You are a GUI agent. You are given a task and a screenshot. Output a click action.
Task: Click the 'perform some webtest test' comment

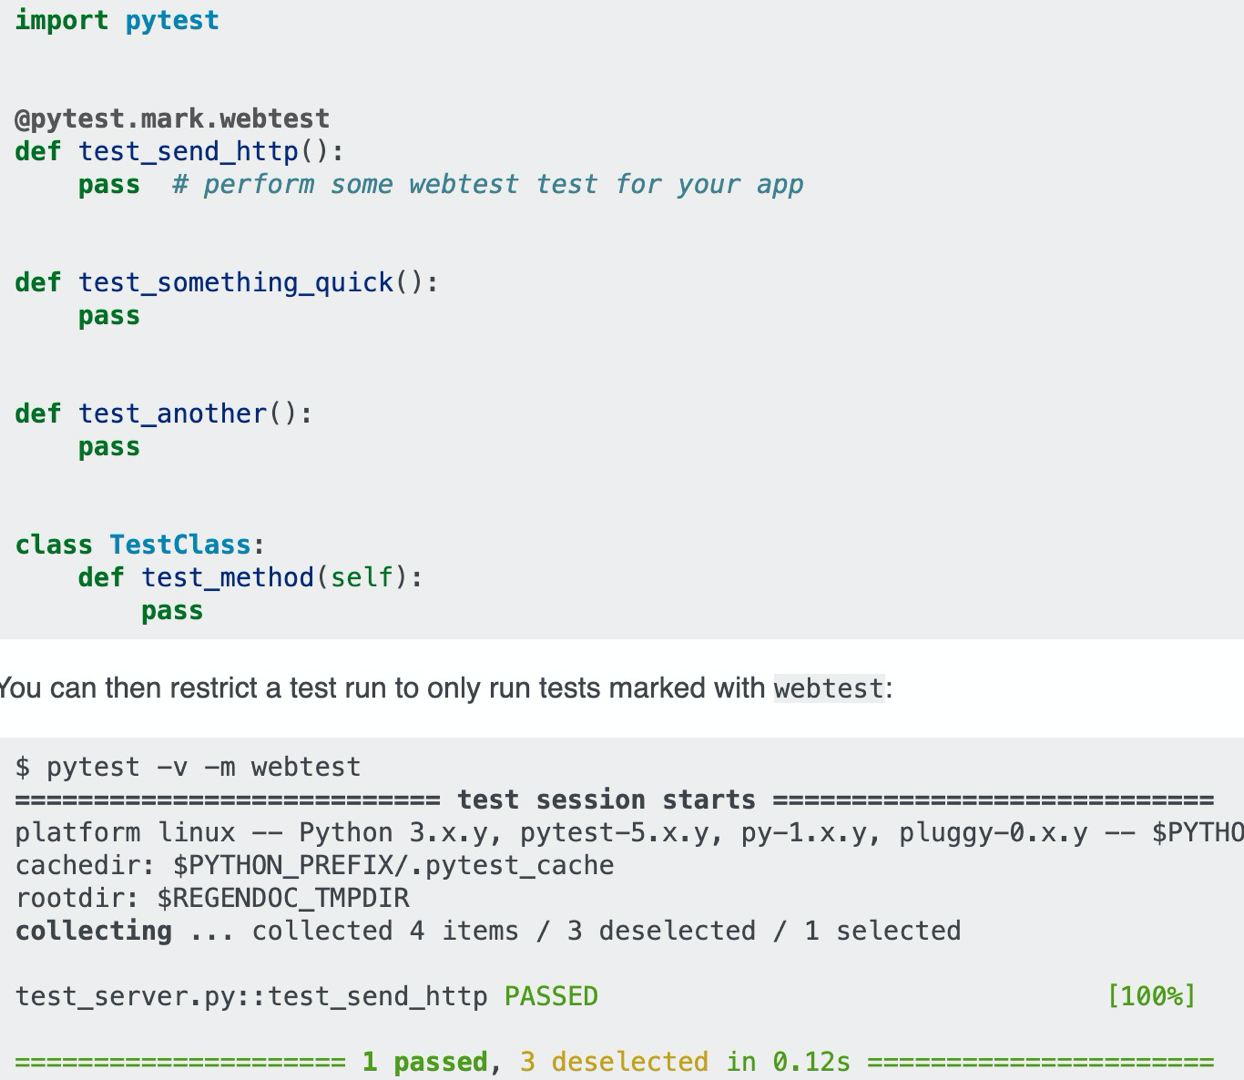[x=487, y=185]
